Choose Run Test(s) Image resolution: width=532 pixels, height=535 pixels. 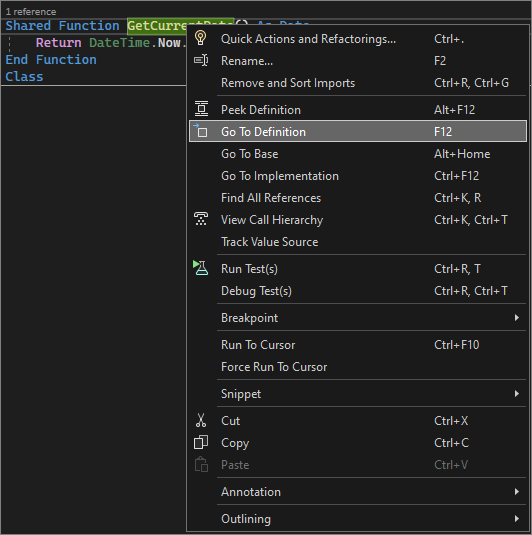pyautogui.click(x=357, y=269)
